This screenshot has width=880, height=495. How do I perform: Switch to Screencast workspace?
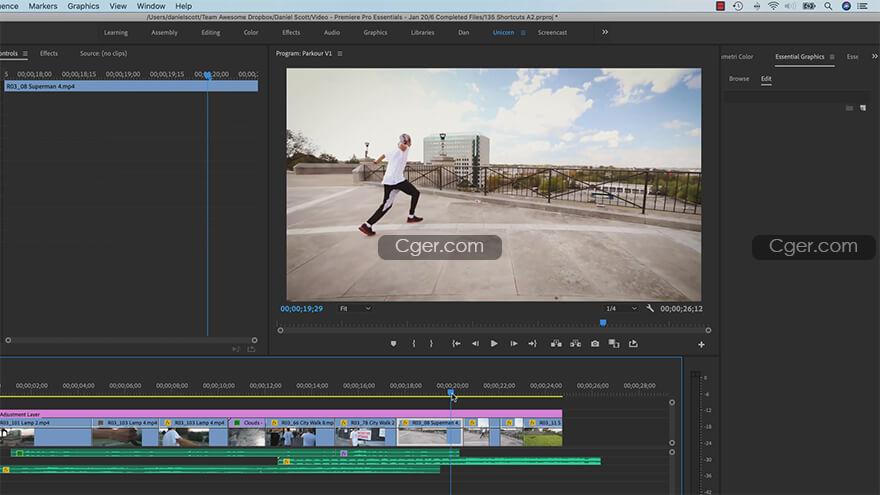tap(552, 33)
